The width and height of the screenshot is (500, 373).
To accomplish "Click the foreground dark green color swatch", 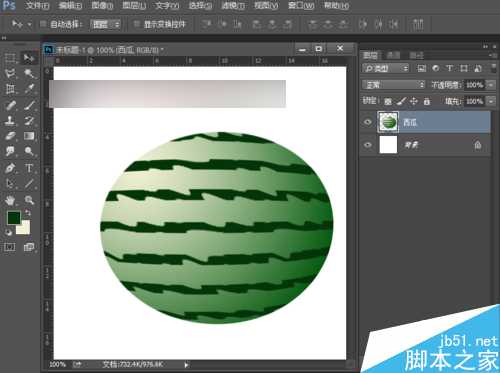I will pyautogui.click(x=14, y=218).
